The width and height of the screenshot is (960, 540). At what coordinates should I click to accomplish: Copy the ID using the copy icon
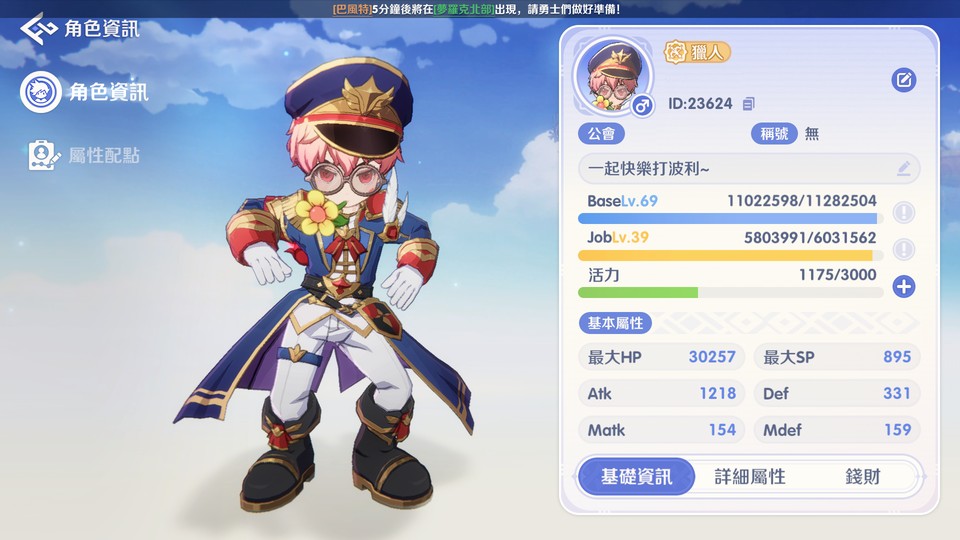(x=748, y=104)
